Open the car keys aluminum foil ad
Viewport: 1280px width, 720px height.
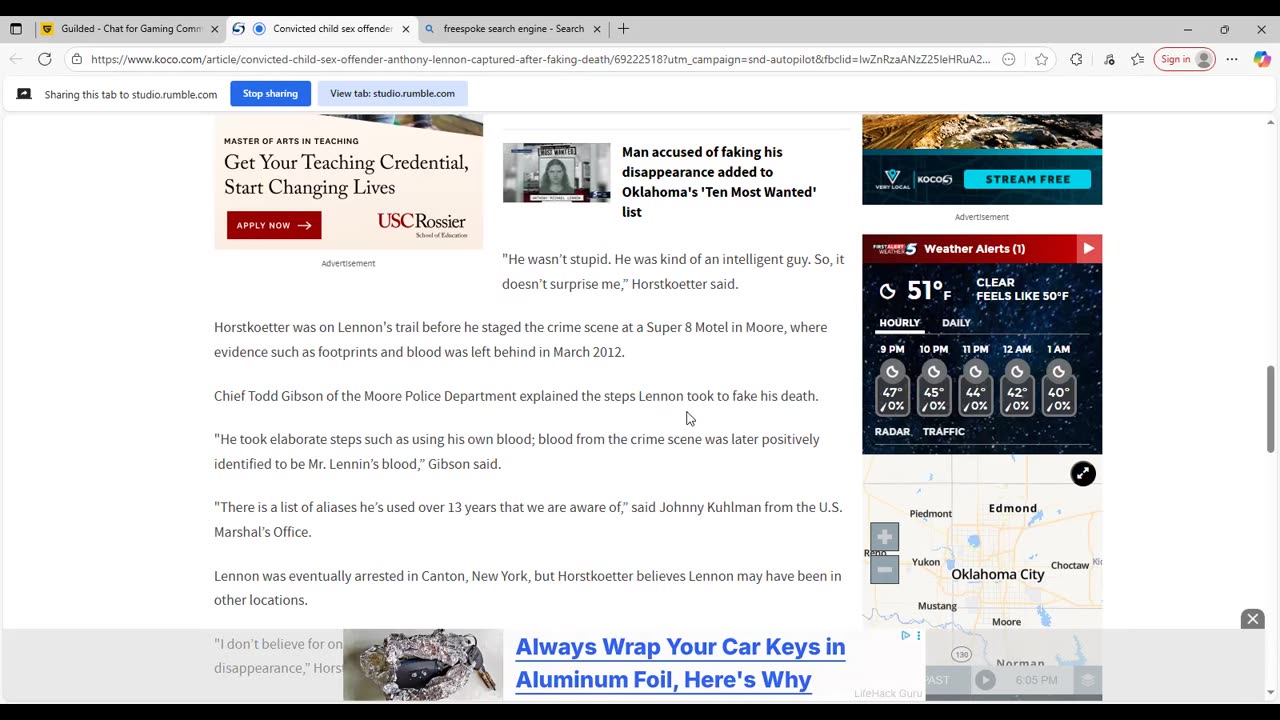(680, 663)
